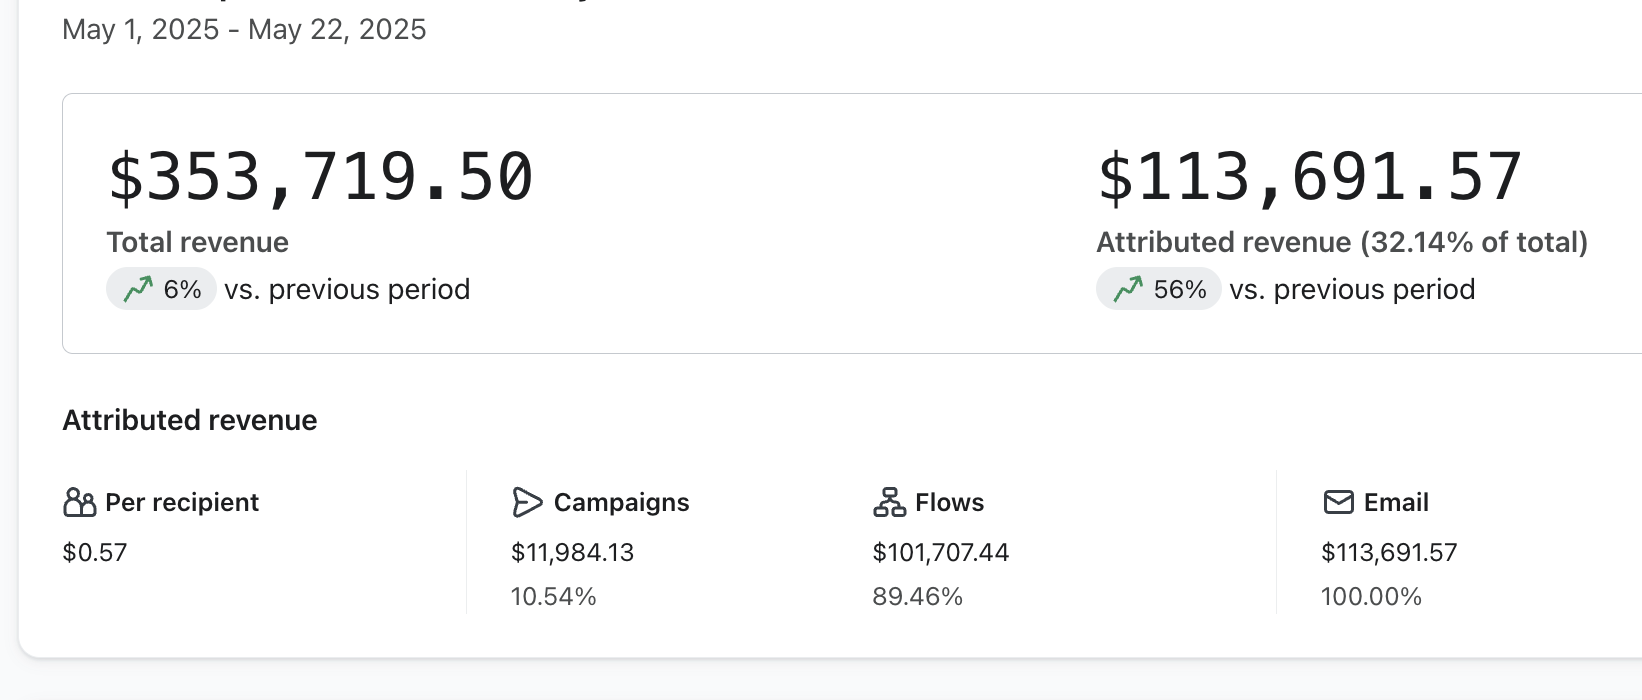Click the $101,707.44 Flows revenue value
Viewport: 1642px width, 700px height.
coord(940,552)
